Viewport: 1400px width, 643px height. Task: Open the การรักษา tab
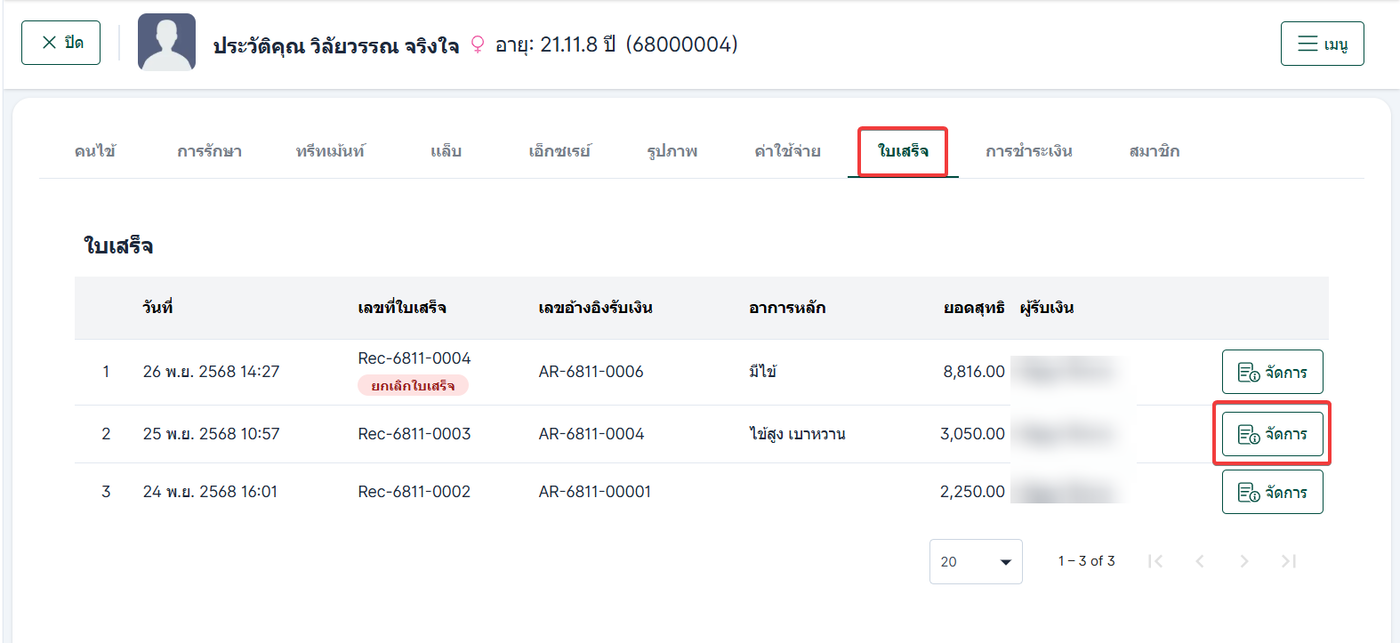209,152
